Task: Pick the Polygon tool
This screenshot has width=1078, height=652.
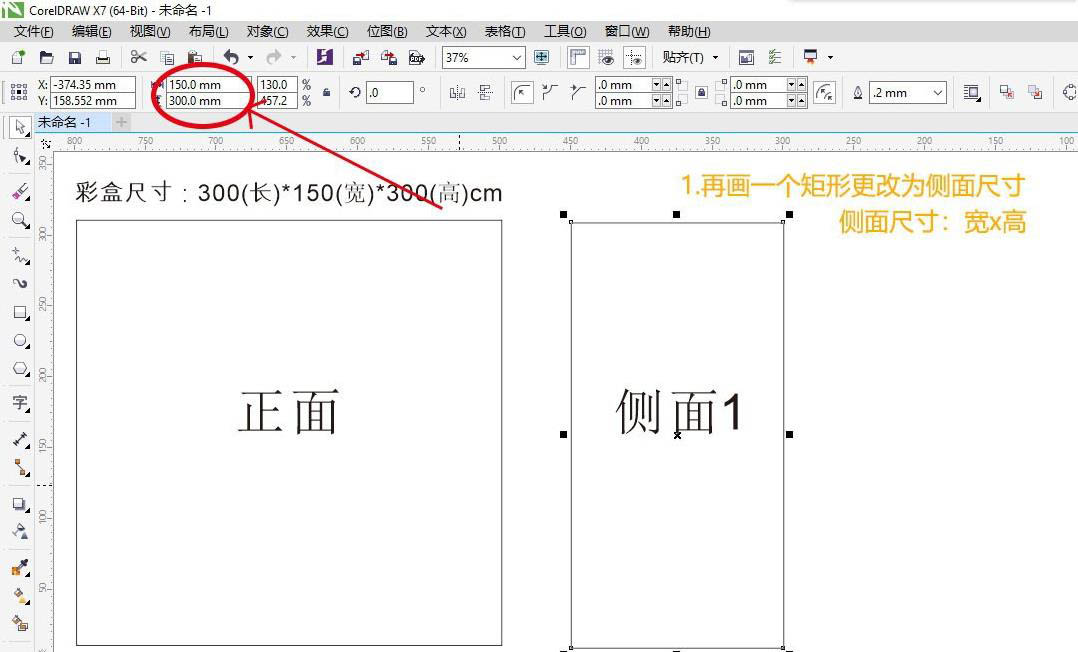Action: [x=19, y=369]
